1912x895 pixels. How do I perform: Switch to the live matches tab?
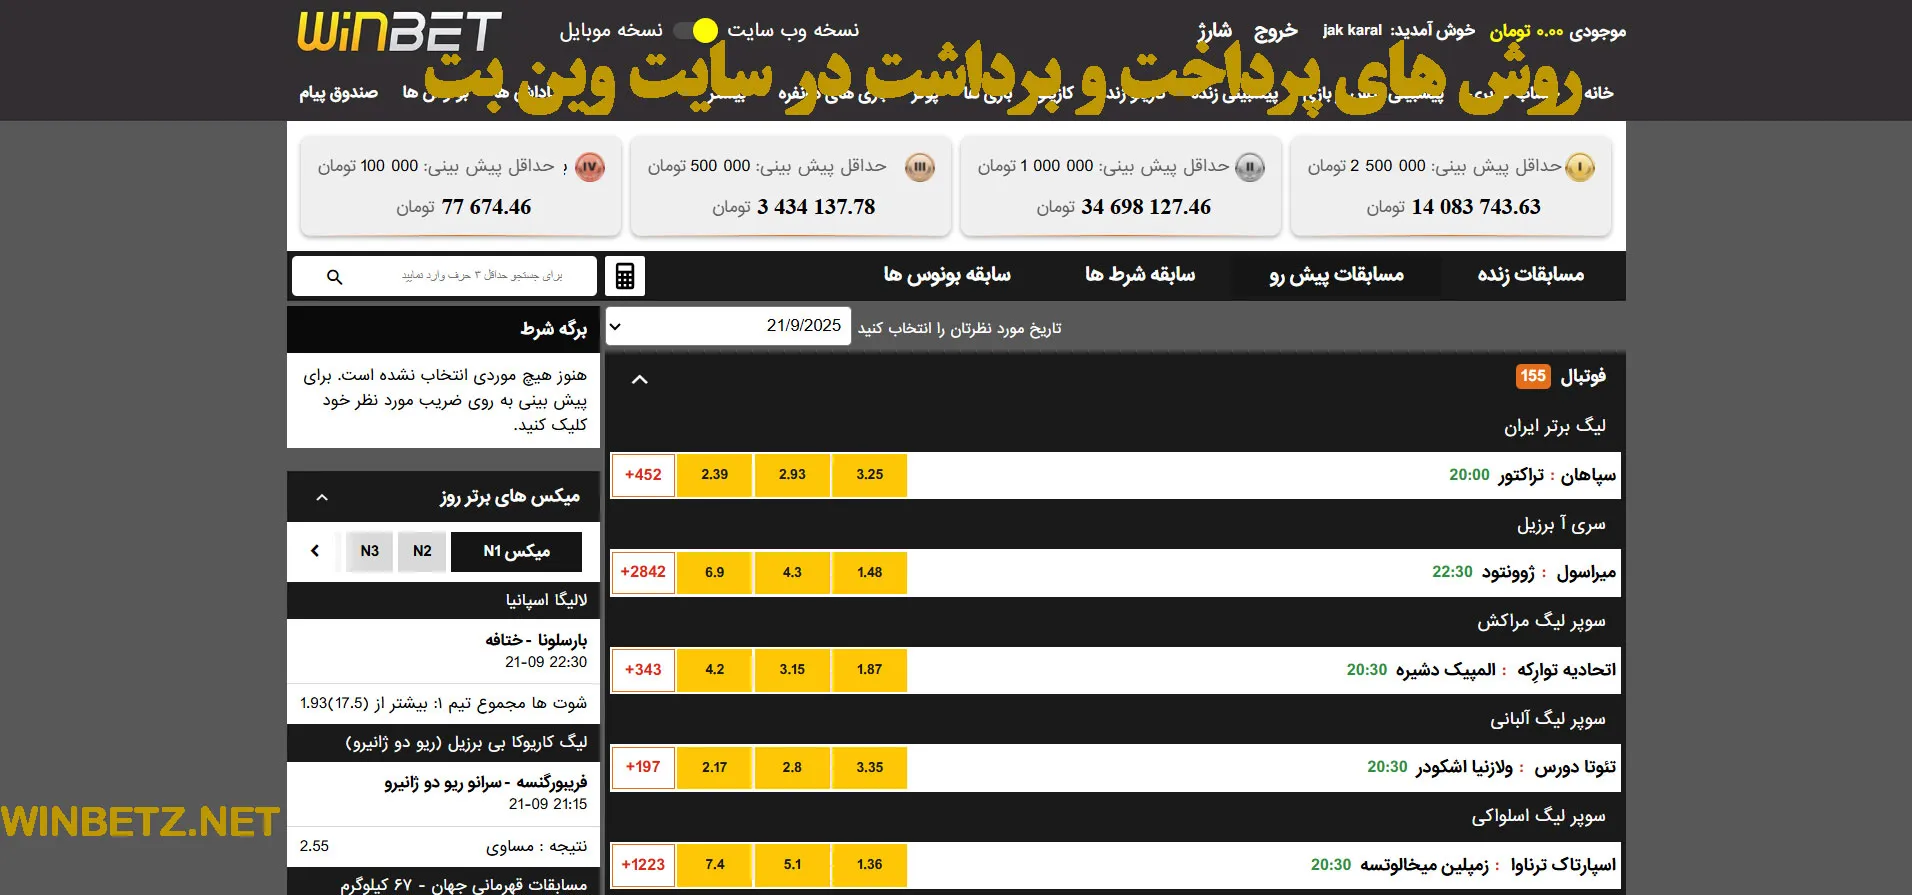coord(1530,275)
